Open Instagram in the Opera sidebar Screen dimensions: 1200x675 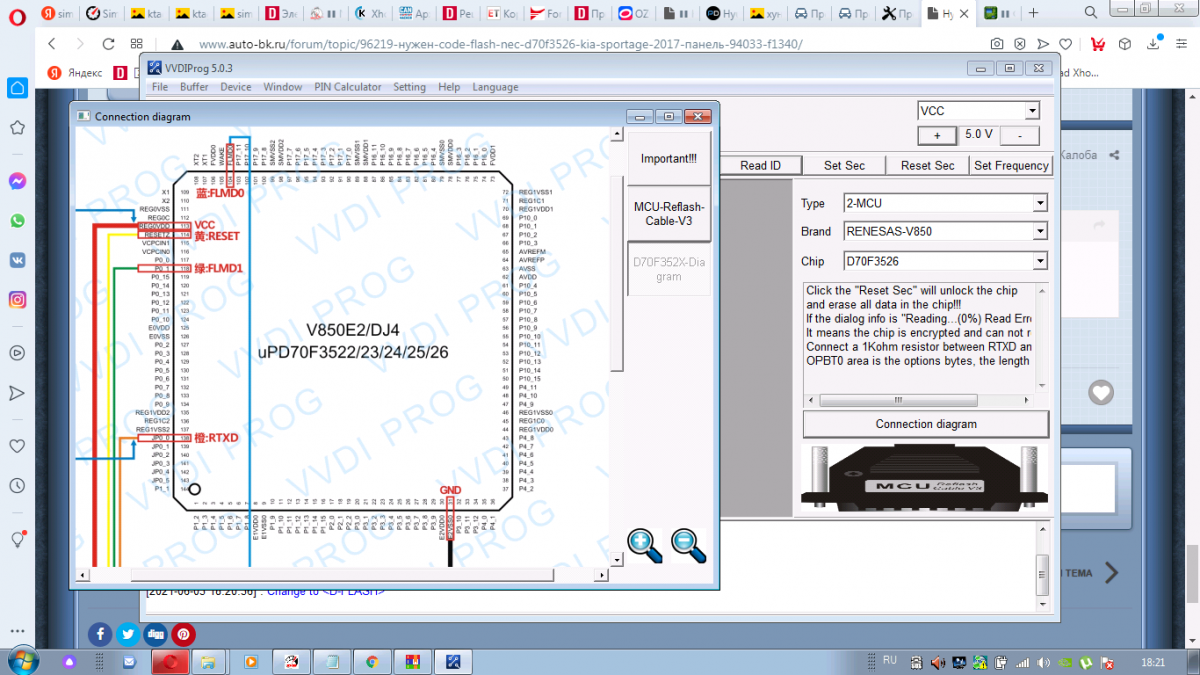coord(17,299)
